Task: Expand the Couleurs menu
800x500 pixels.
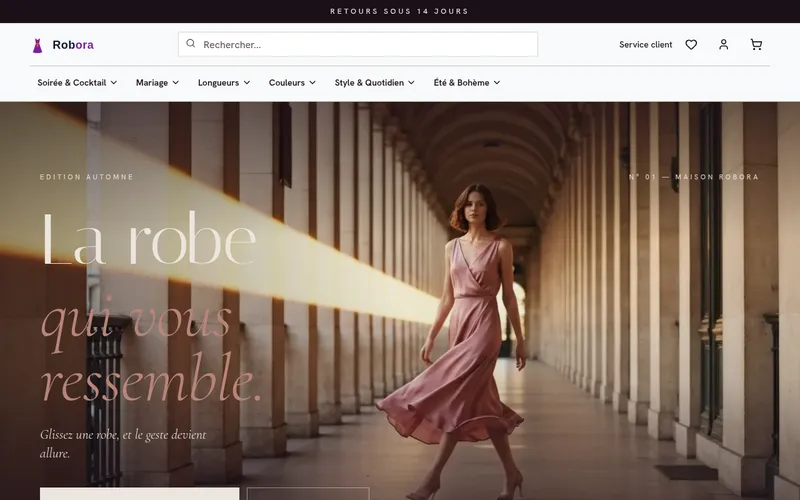Action: 292,83
